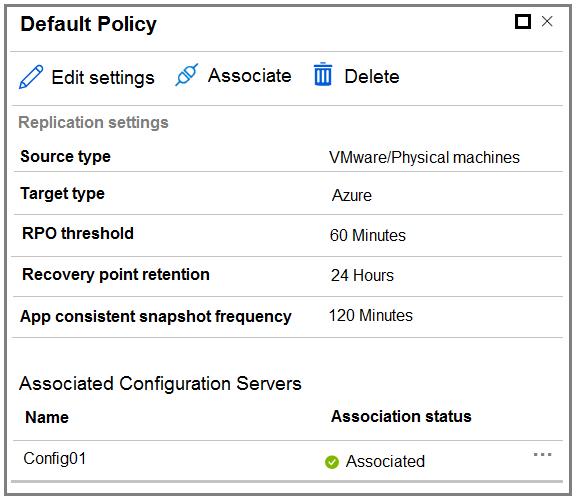Click the VMware/Physical machines source value

tap(424, 157)
